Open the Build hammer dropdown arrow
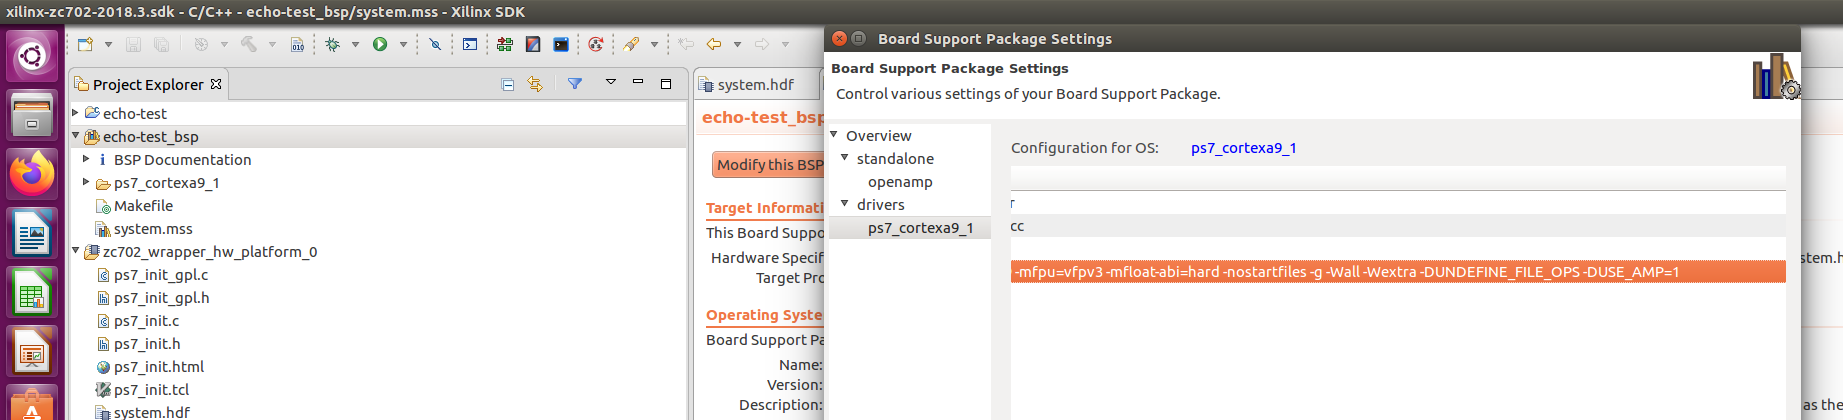Image resolution: width=1843 pixels, height=420 pixels. [x=272, y=44]
